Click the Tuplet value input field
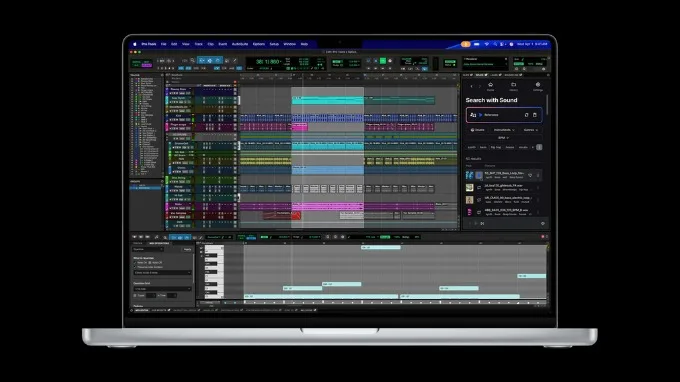The image size is (680, 382). 150,295
